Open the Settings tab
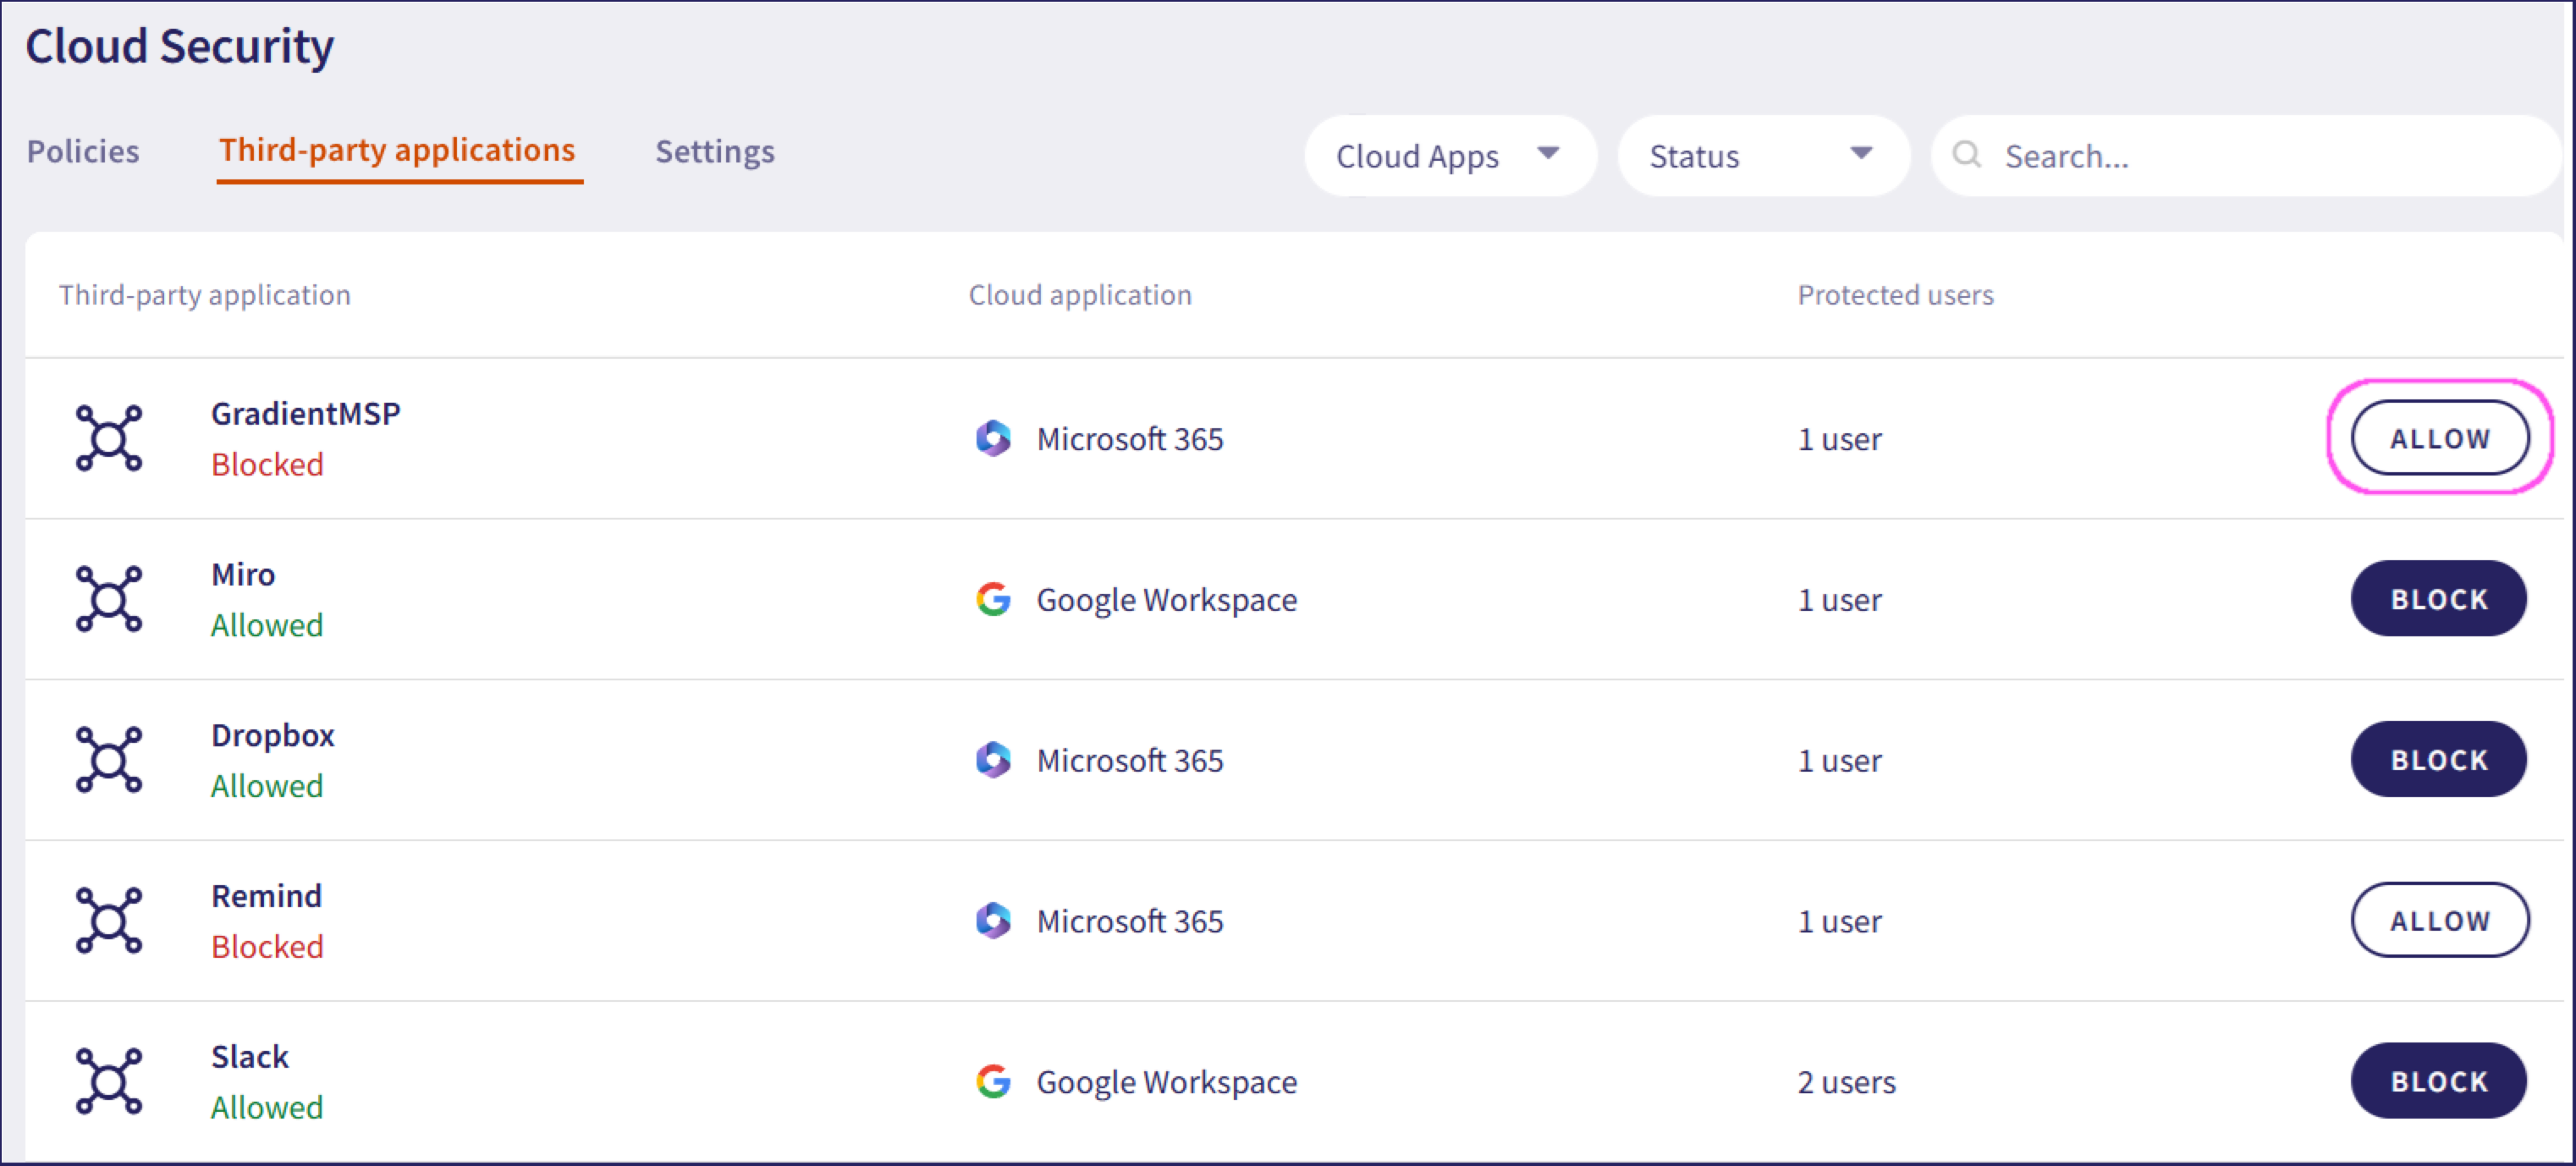The height and width of the screenshot is (1166, 2576). [x=714, y=151]
